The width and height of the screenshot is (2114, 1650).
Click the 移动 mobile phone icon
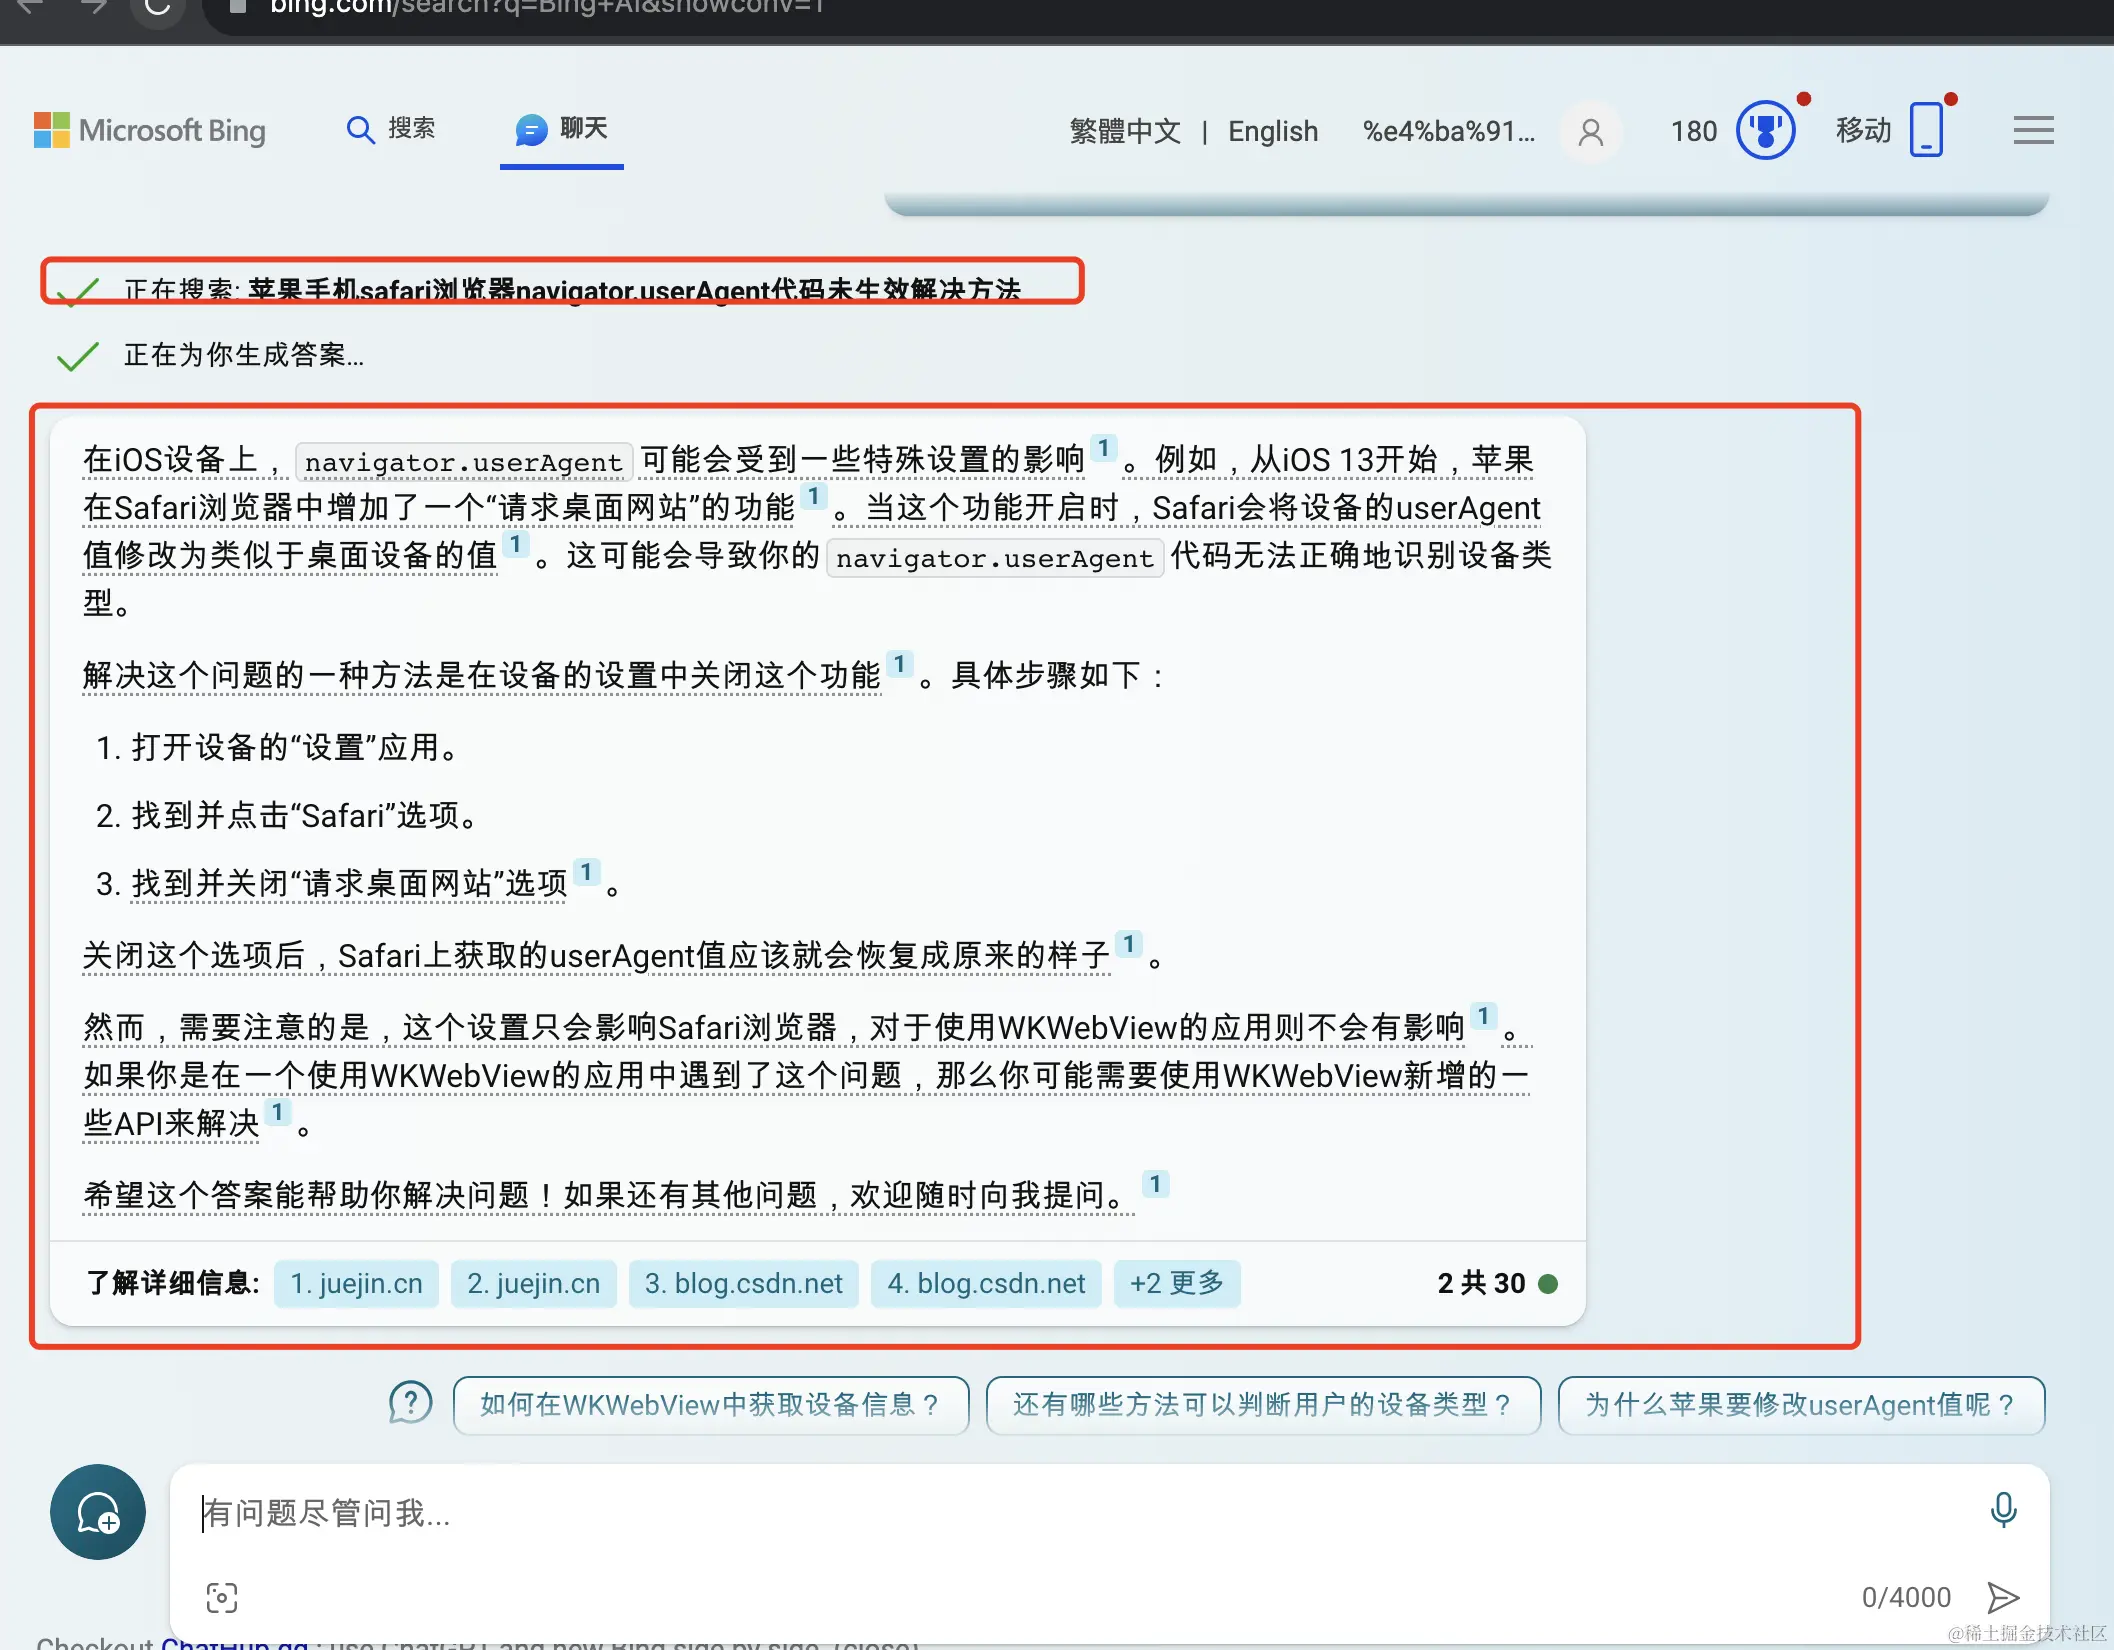1923,130
